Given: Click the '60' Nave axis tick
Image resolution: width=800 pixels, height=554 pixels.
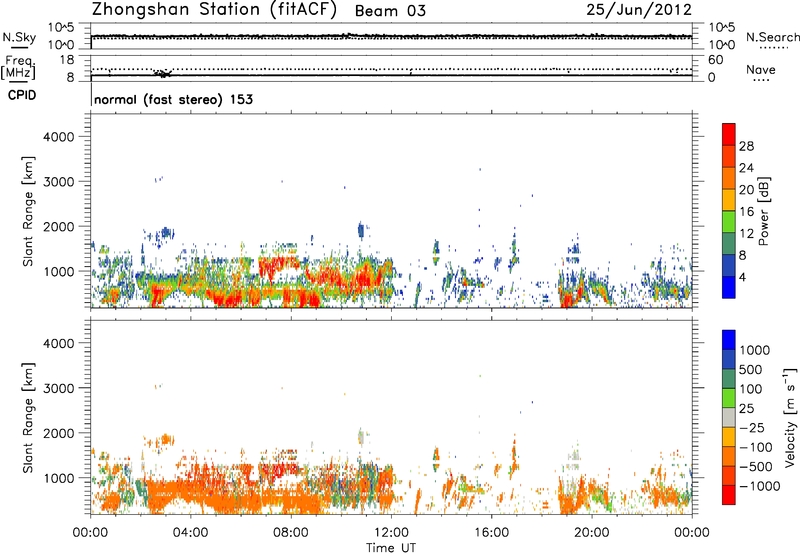Looking at the screenshot, I should pyautogui.click(x=715, y=60).
